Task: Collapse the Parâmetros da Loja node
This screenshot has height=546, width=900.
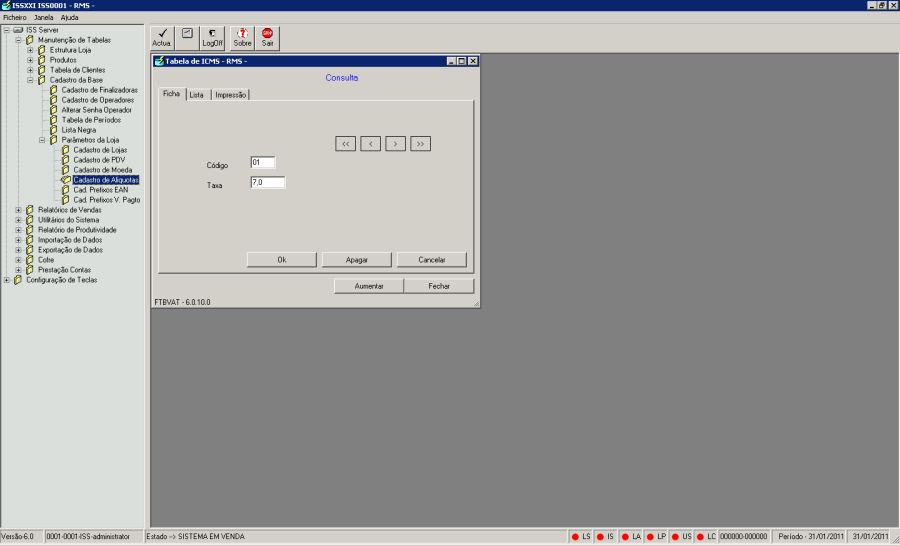Action: 42,140
